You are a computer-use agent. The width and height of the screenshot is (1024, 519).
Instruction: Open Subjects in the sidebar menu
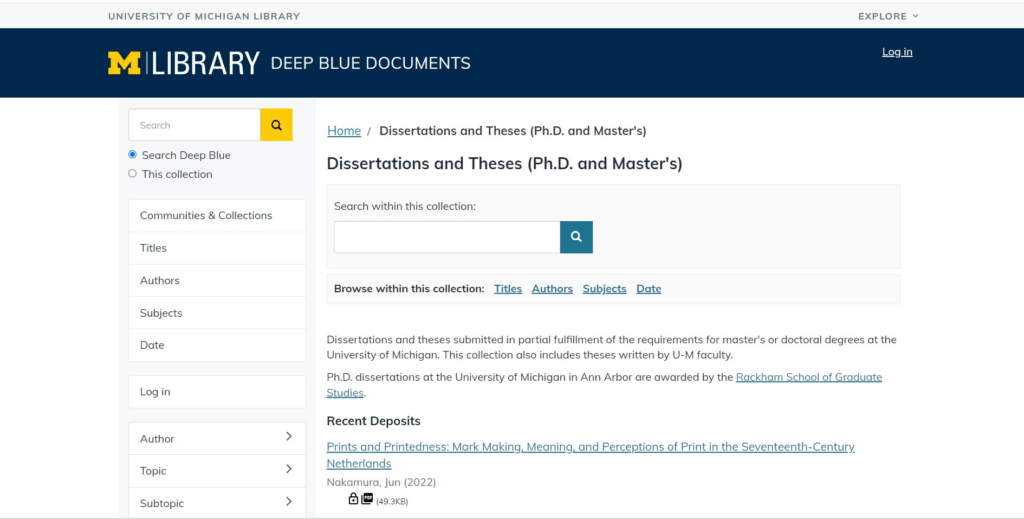click(217, 313)
